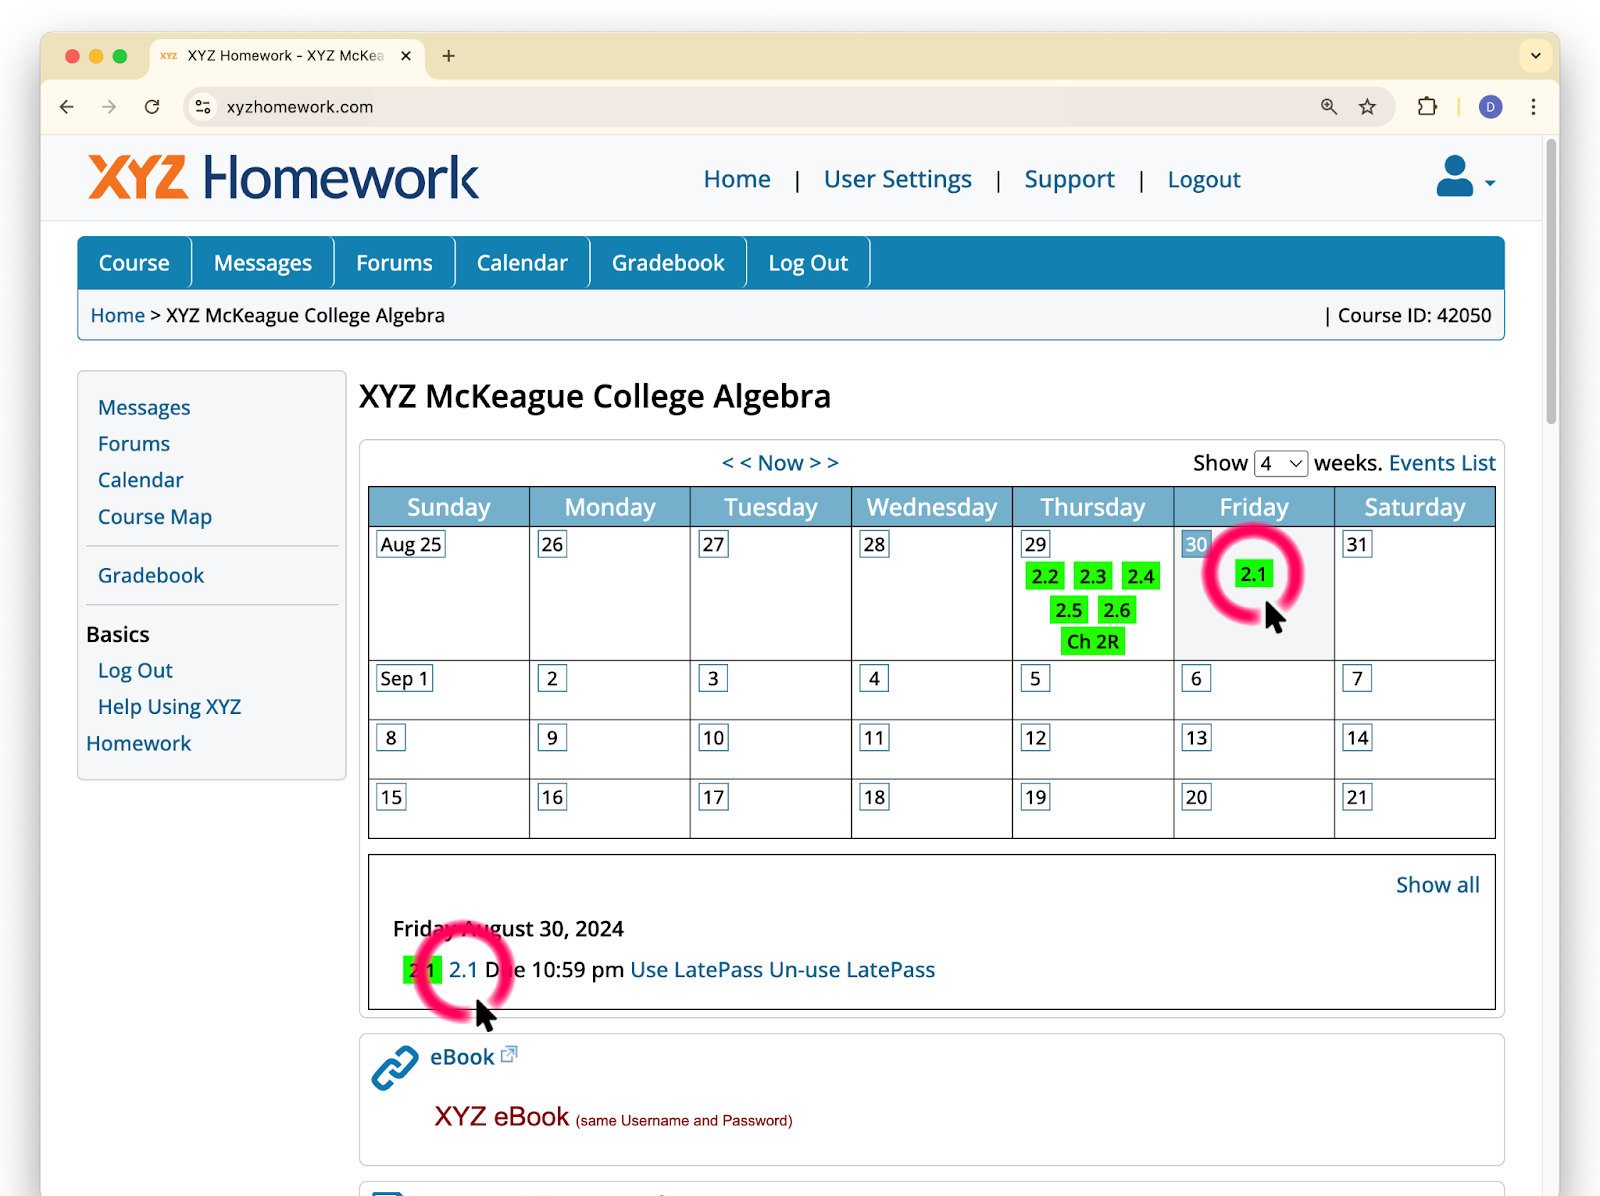Click the browser forward arrow

pyautogui.click(x=109, y=107)
